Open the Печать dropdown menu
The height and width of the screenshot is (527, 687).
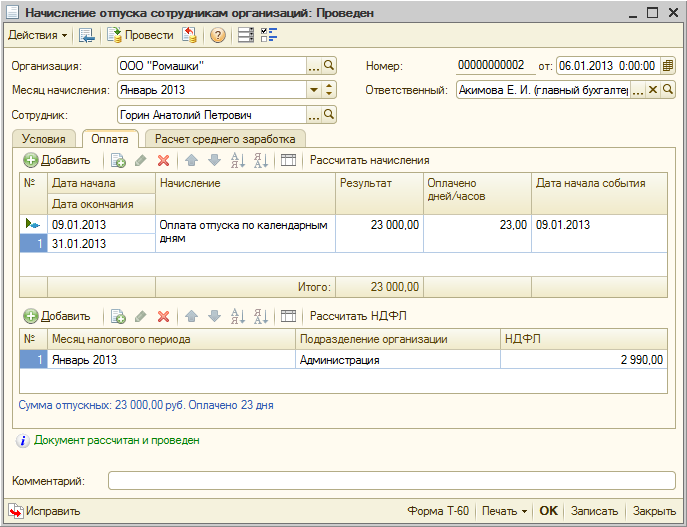[x=504, y=511]
